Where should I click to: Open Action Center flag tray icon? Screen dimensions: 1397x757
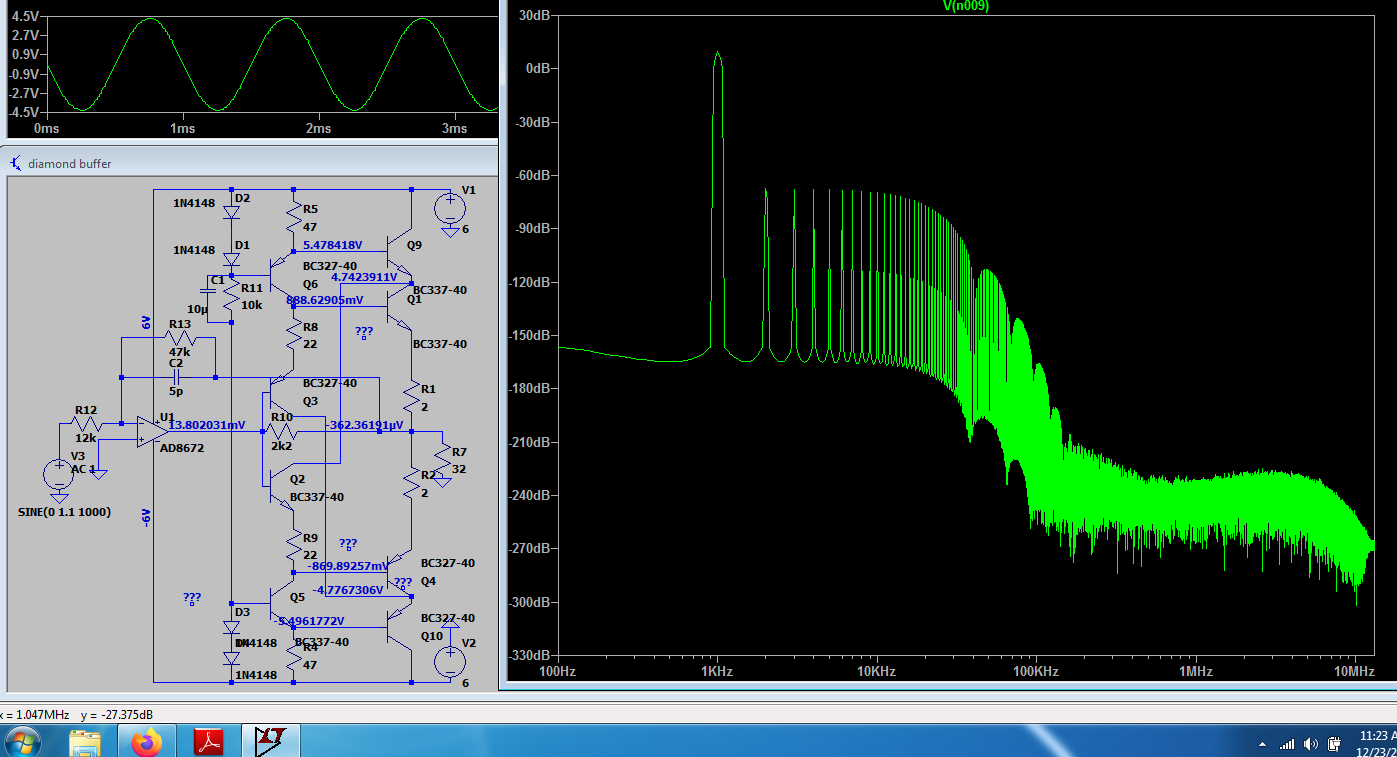1333,744
